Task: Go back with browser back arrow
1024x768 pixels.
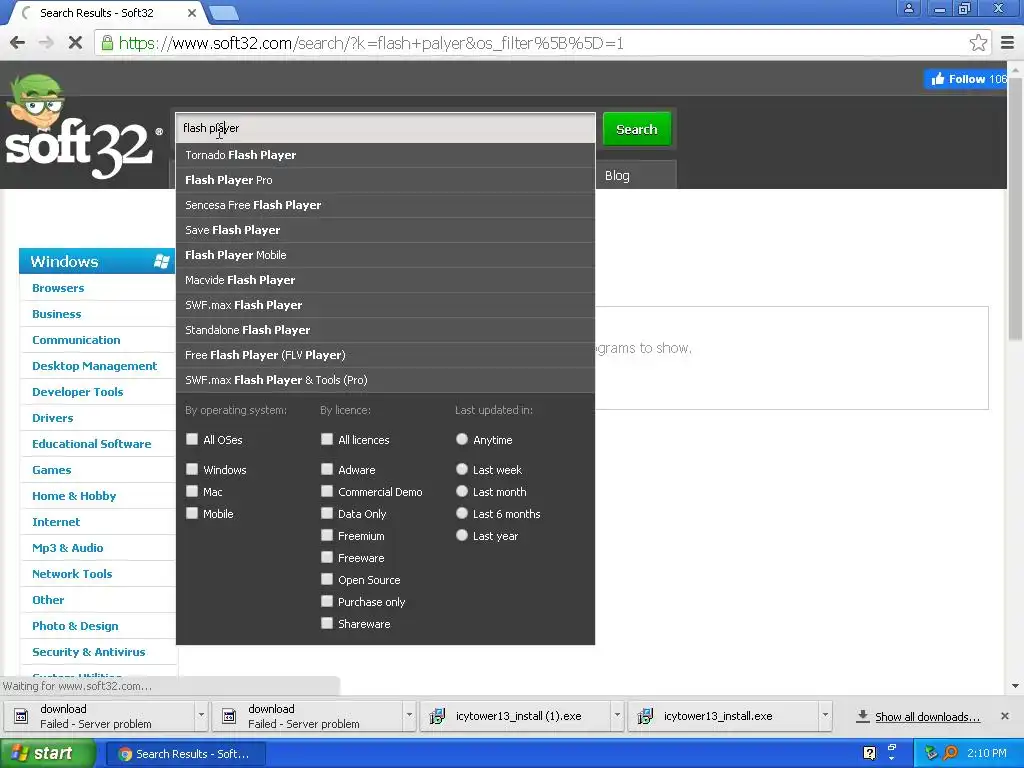Action: click(x=18, y=43)
